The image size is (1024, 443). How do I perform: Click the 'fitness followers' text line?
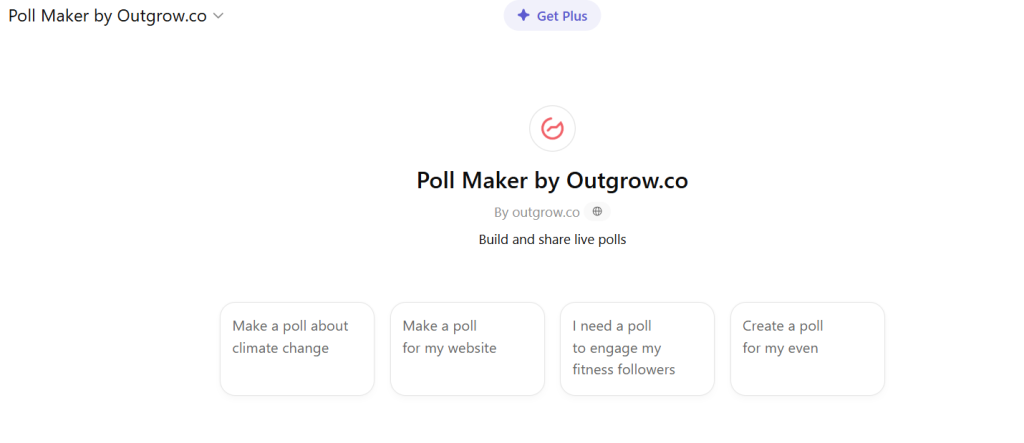tap(624, 370)
